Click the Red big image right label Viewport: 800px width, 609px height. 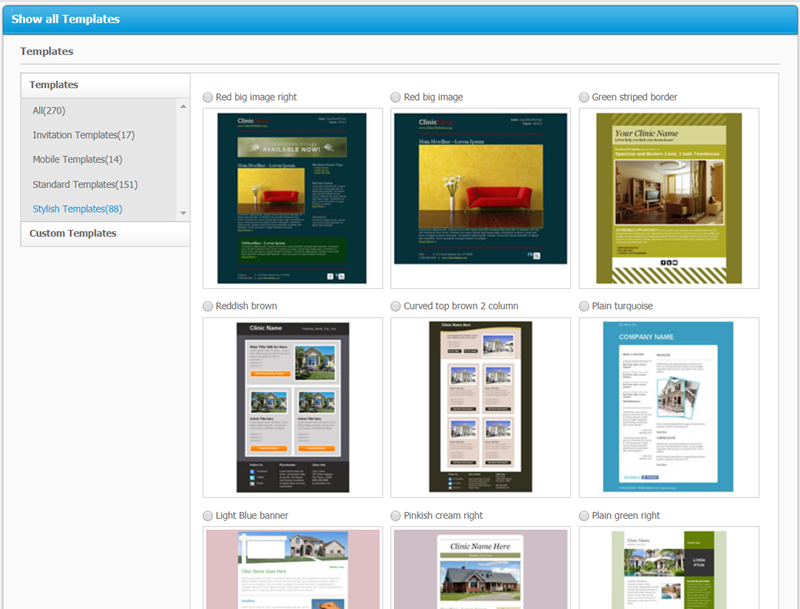point(256,97)
